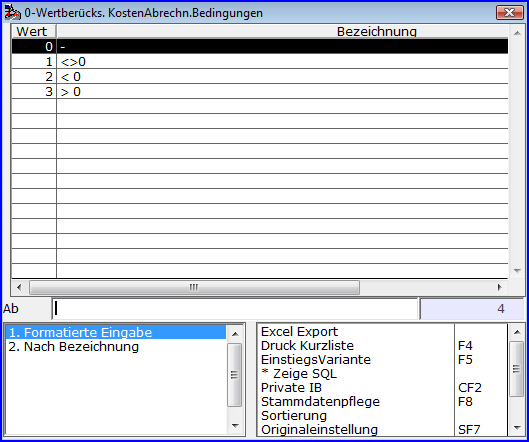Click the horizontal scrollbar thumb of the table

194,287
